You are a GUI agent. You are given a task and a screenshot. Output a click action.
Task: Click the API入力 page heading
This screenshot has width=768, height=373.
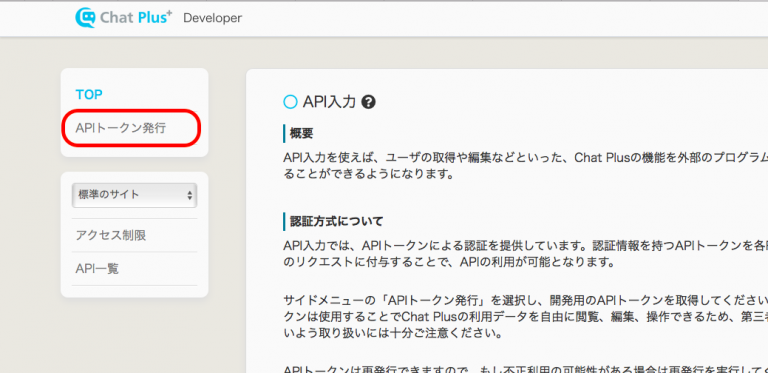coord(329,102)
